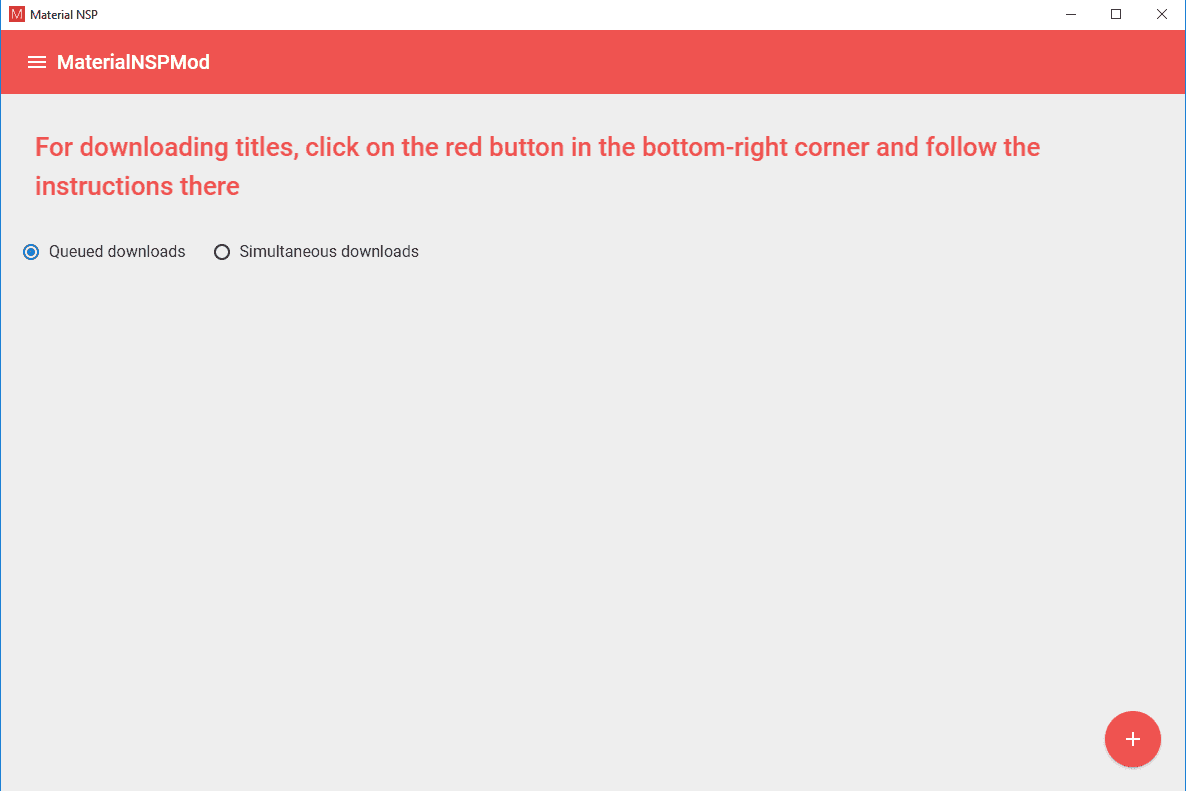Click the MaterialNSPMod header title

133,62
